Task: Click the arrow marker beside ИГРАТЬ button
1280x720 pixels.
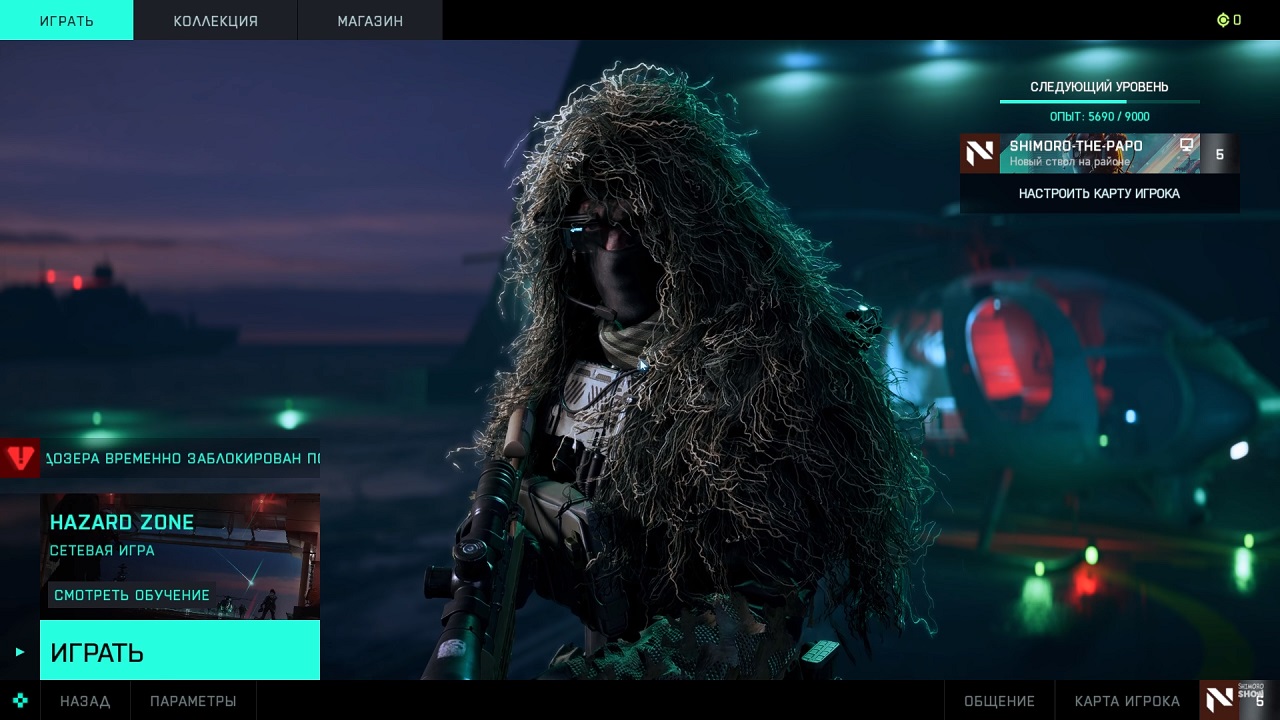Action: [20, 652]
